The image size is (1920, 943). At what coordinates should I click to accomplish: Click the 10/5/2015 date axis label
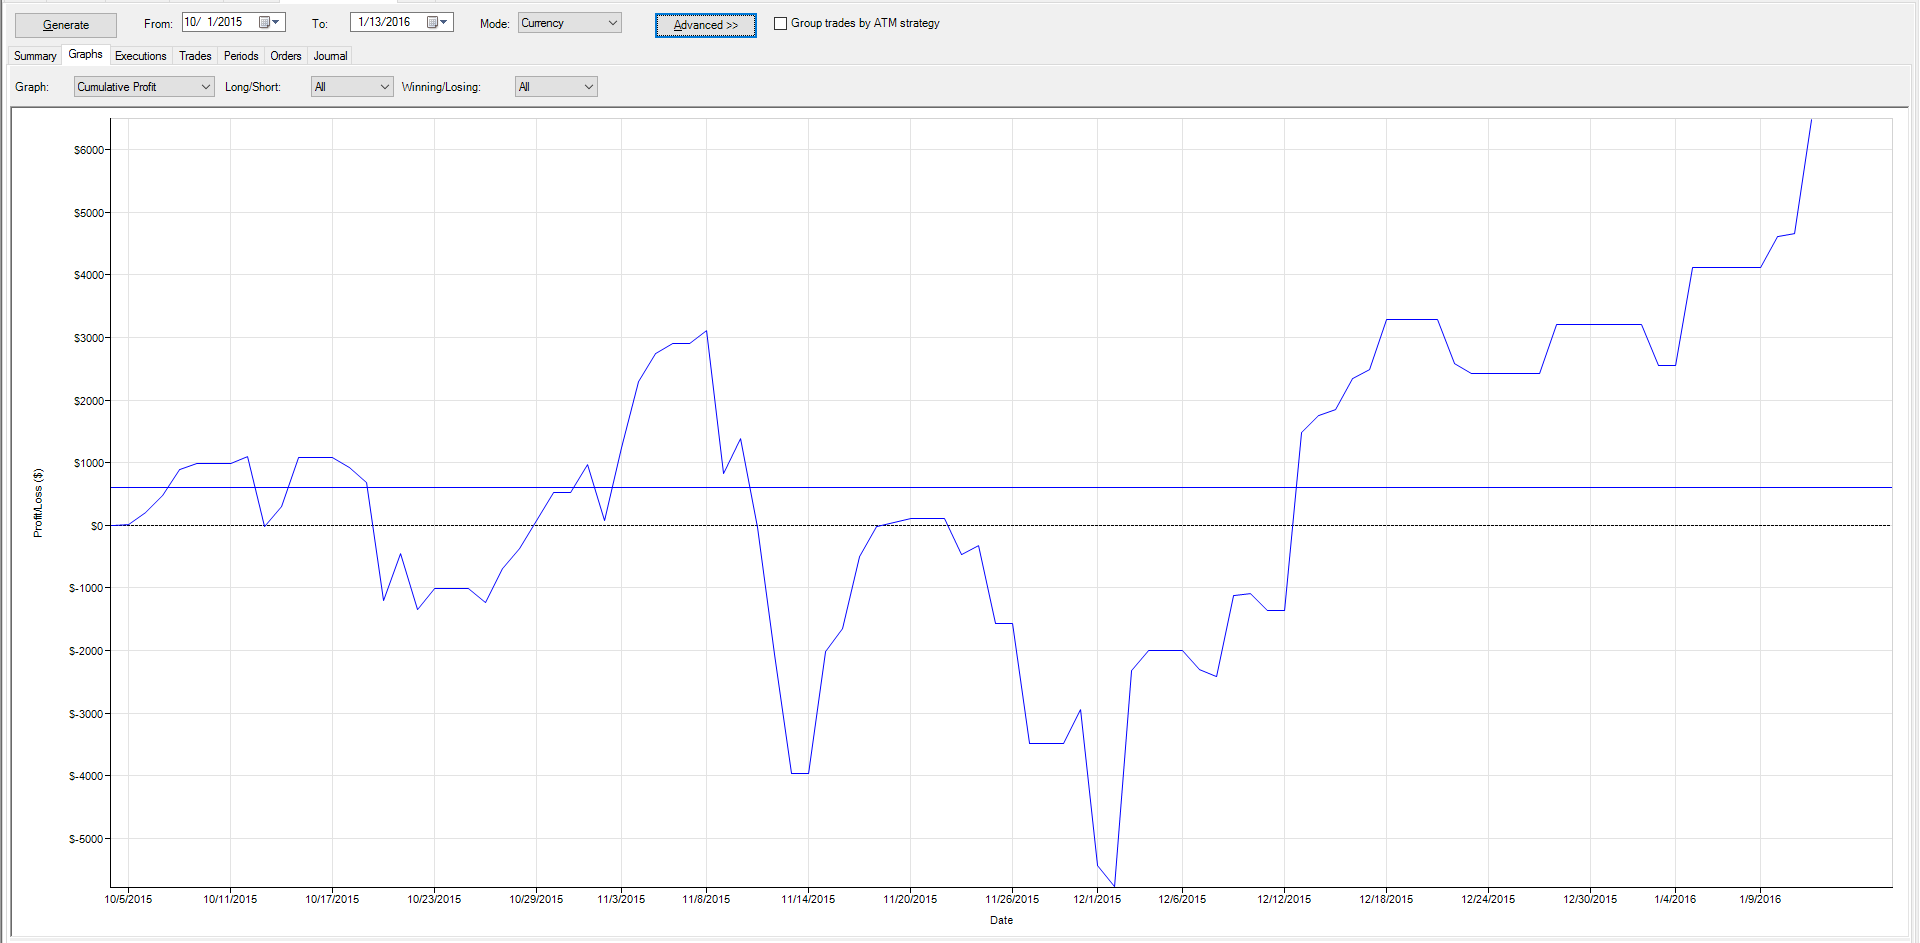point(129,899)
